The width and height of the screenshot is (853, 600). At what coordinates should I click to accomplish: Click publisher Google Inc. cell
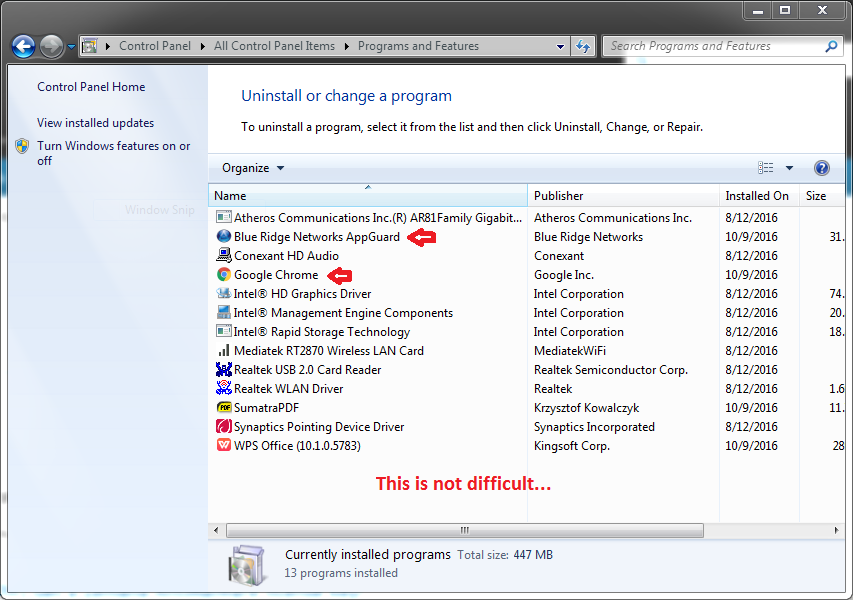(564, 275)
